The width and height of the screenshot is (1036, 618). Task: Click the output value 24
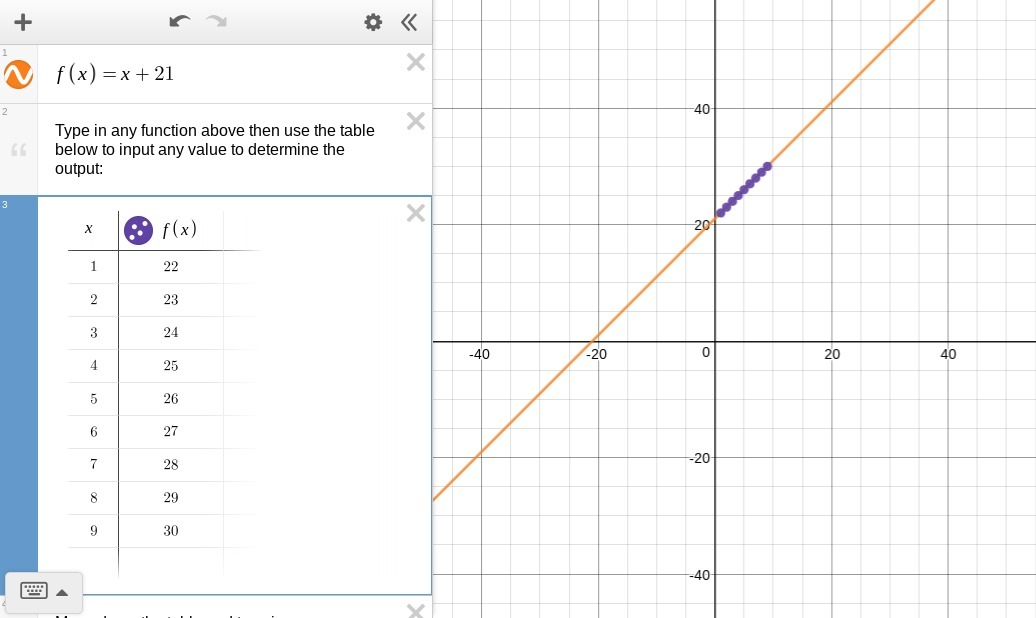(x=170, y=332)
